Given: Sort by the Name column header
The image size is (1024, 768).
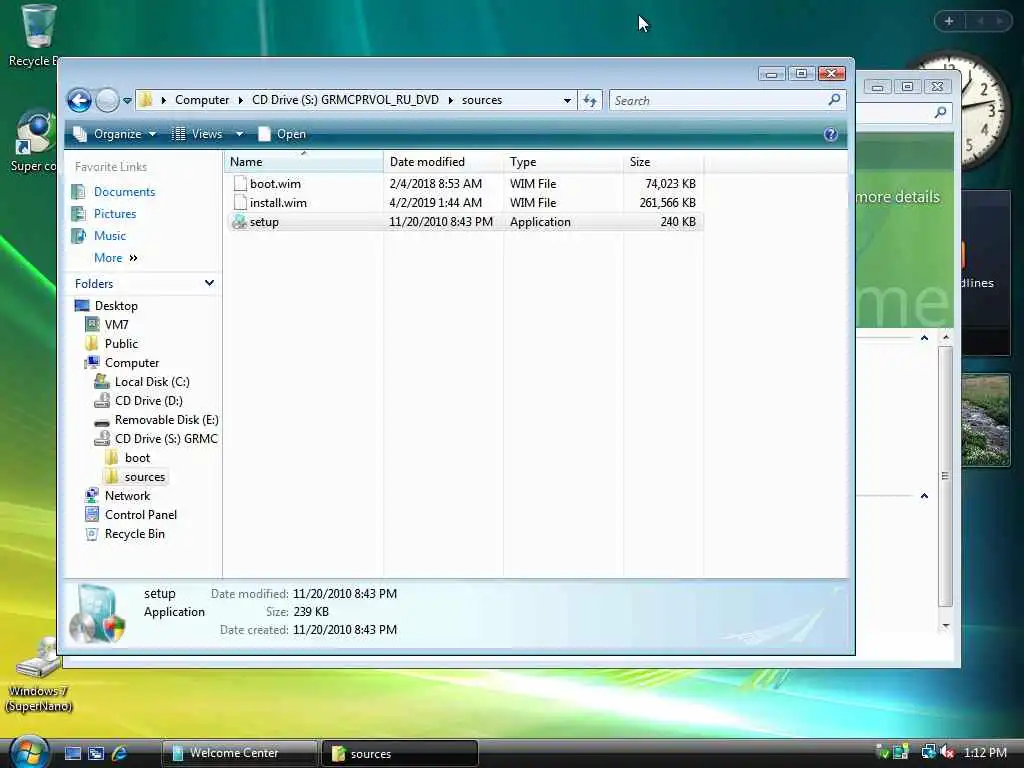Looking at the screenshot, I should 304,161.
